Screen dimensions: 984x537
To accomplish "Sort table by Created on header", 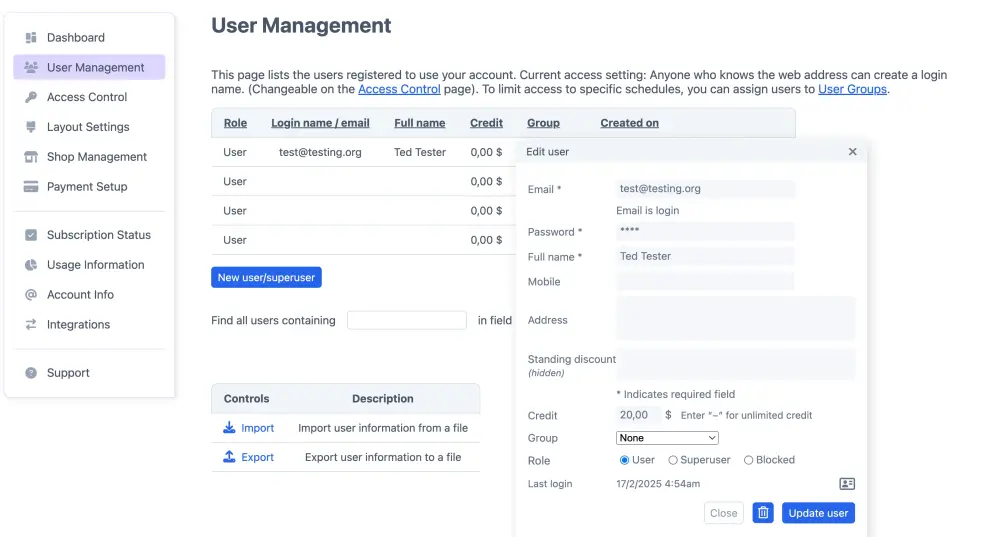I will coord(629,123).
